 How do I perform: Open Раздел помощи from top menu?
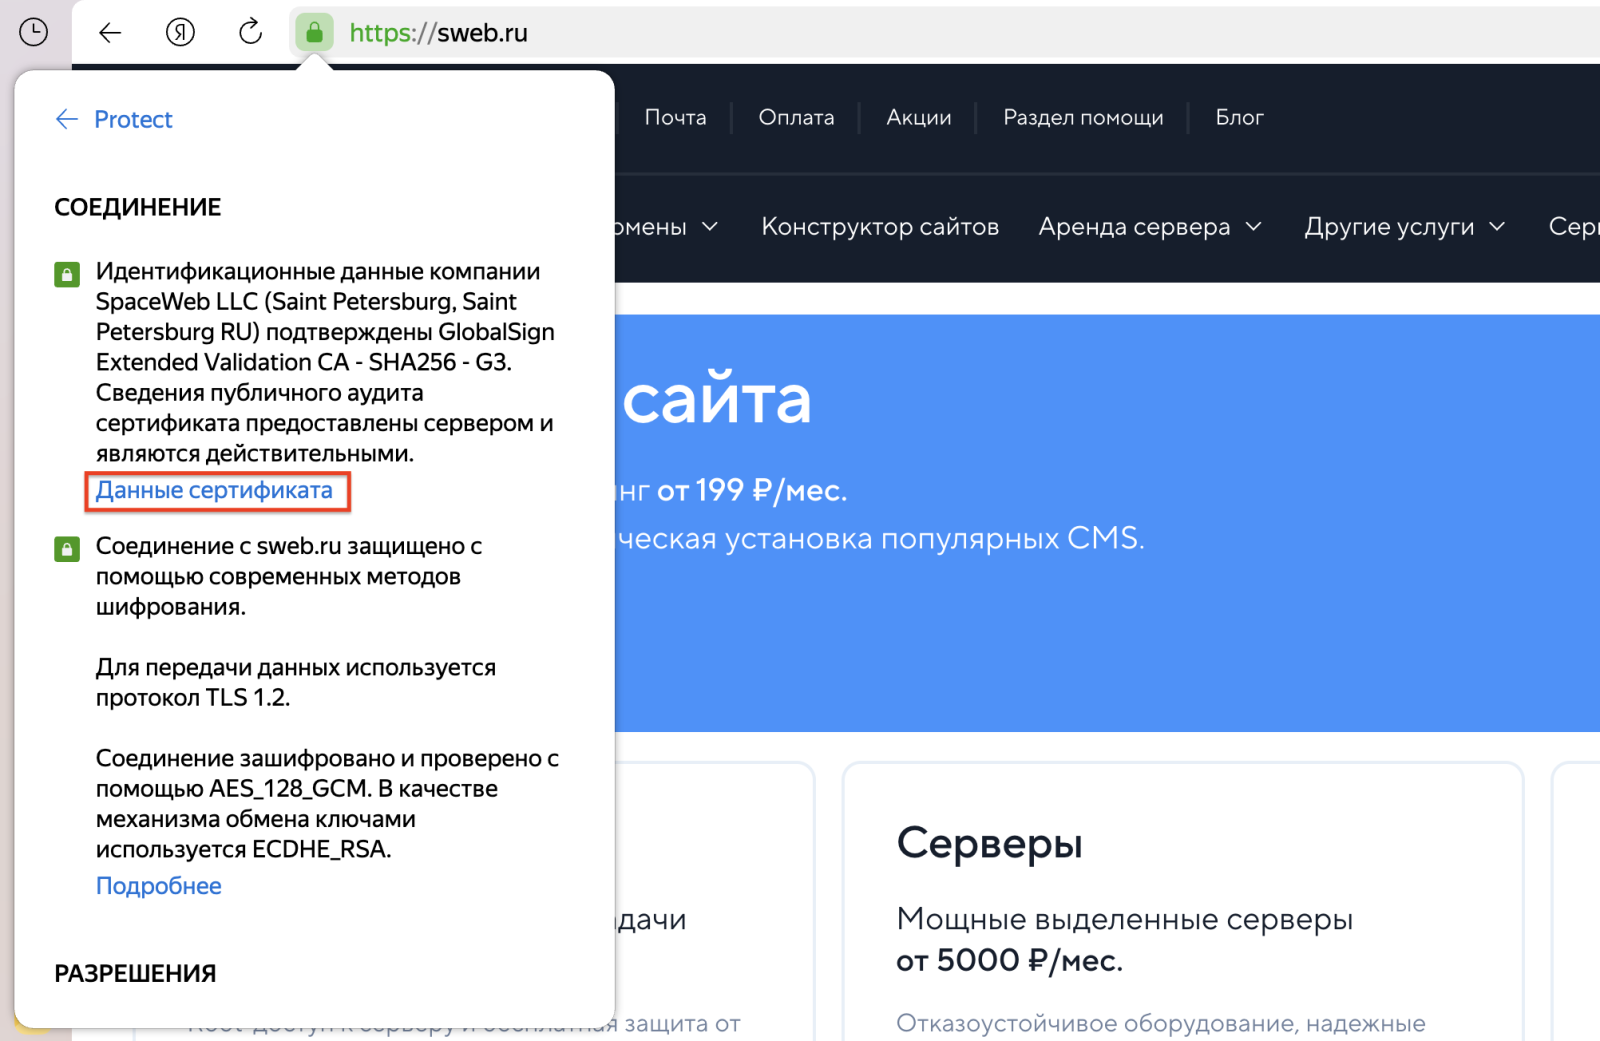pos(1083,117)
